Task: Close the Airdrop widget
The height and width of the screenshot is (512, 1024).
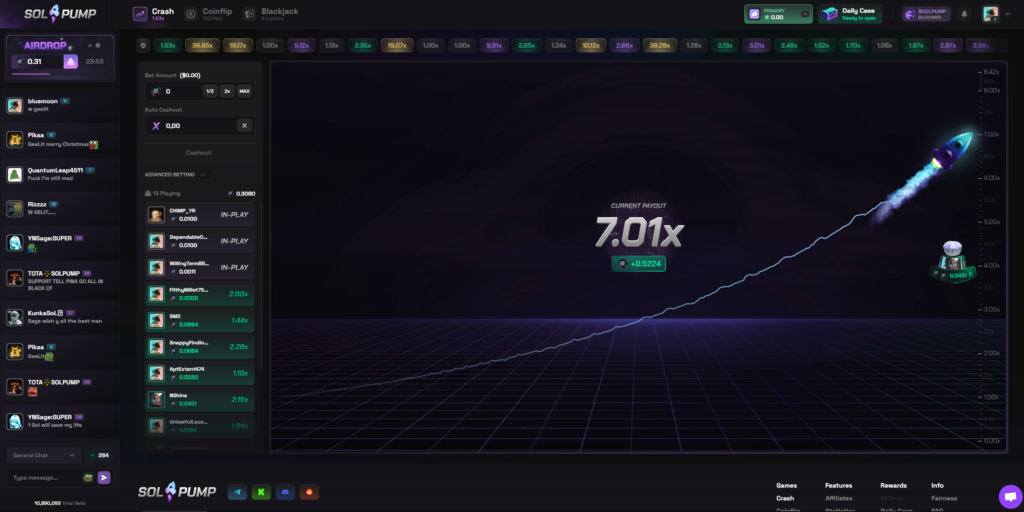Action: tap(90, 46)
